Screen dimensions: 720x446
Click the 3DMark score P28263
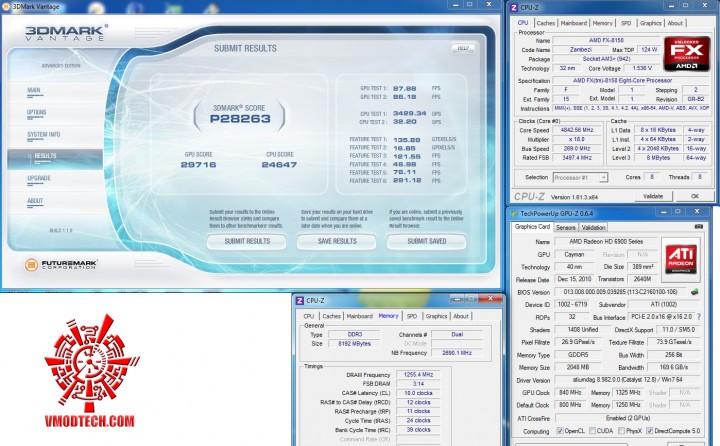(x=240, y=119)
